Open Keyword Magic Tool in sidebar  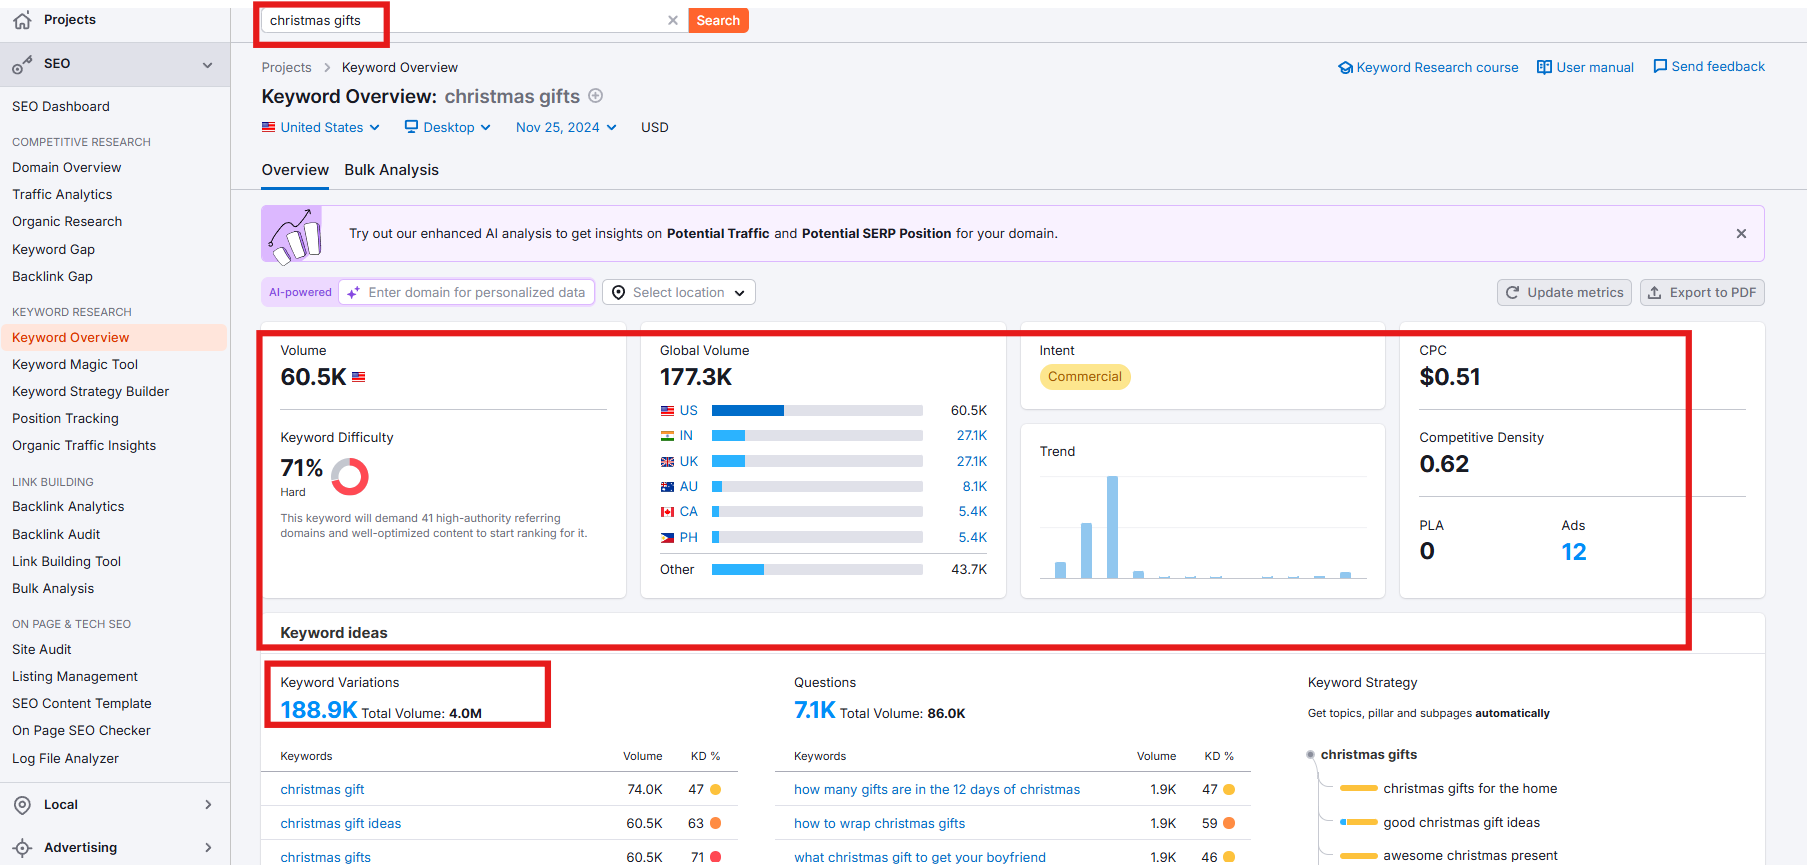click(75, 365)
